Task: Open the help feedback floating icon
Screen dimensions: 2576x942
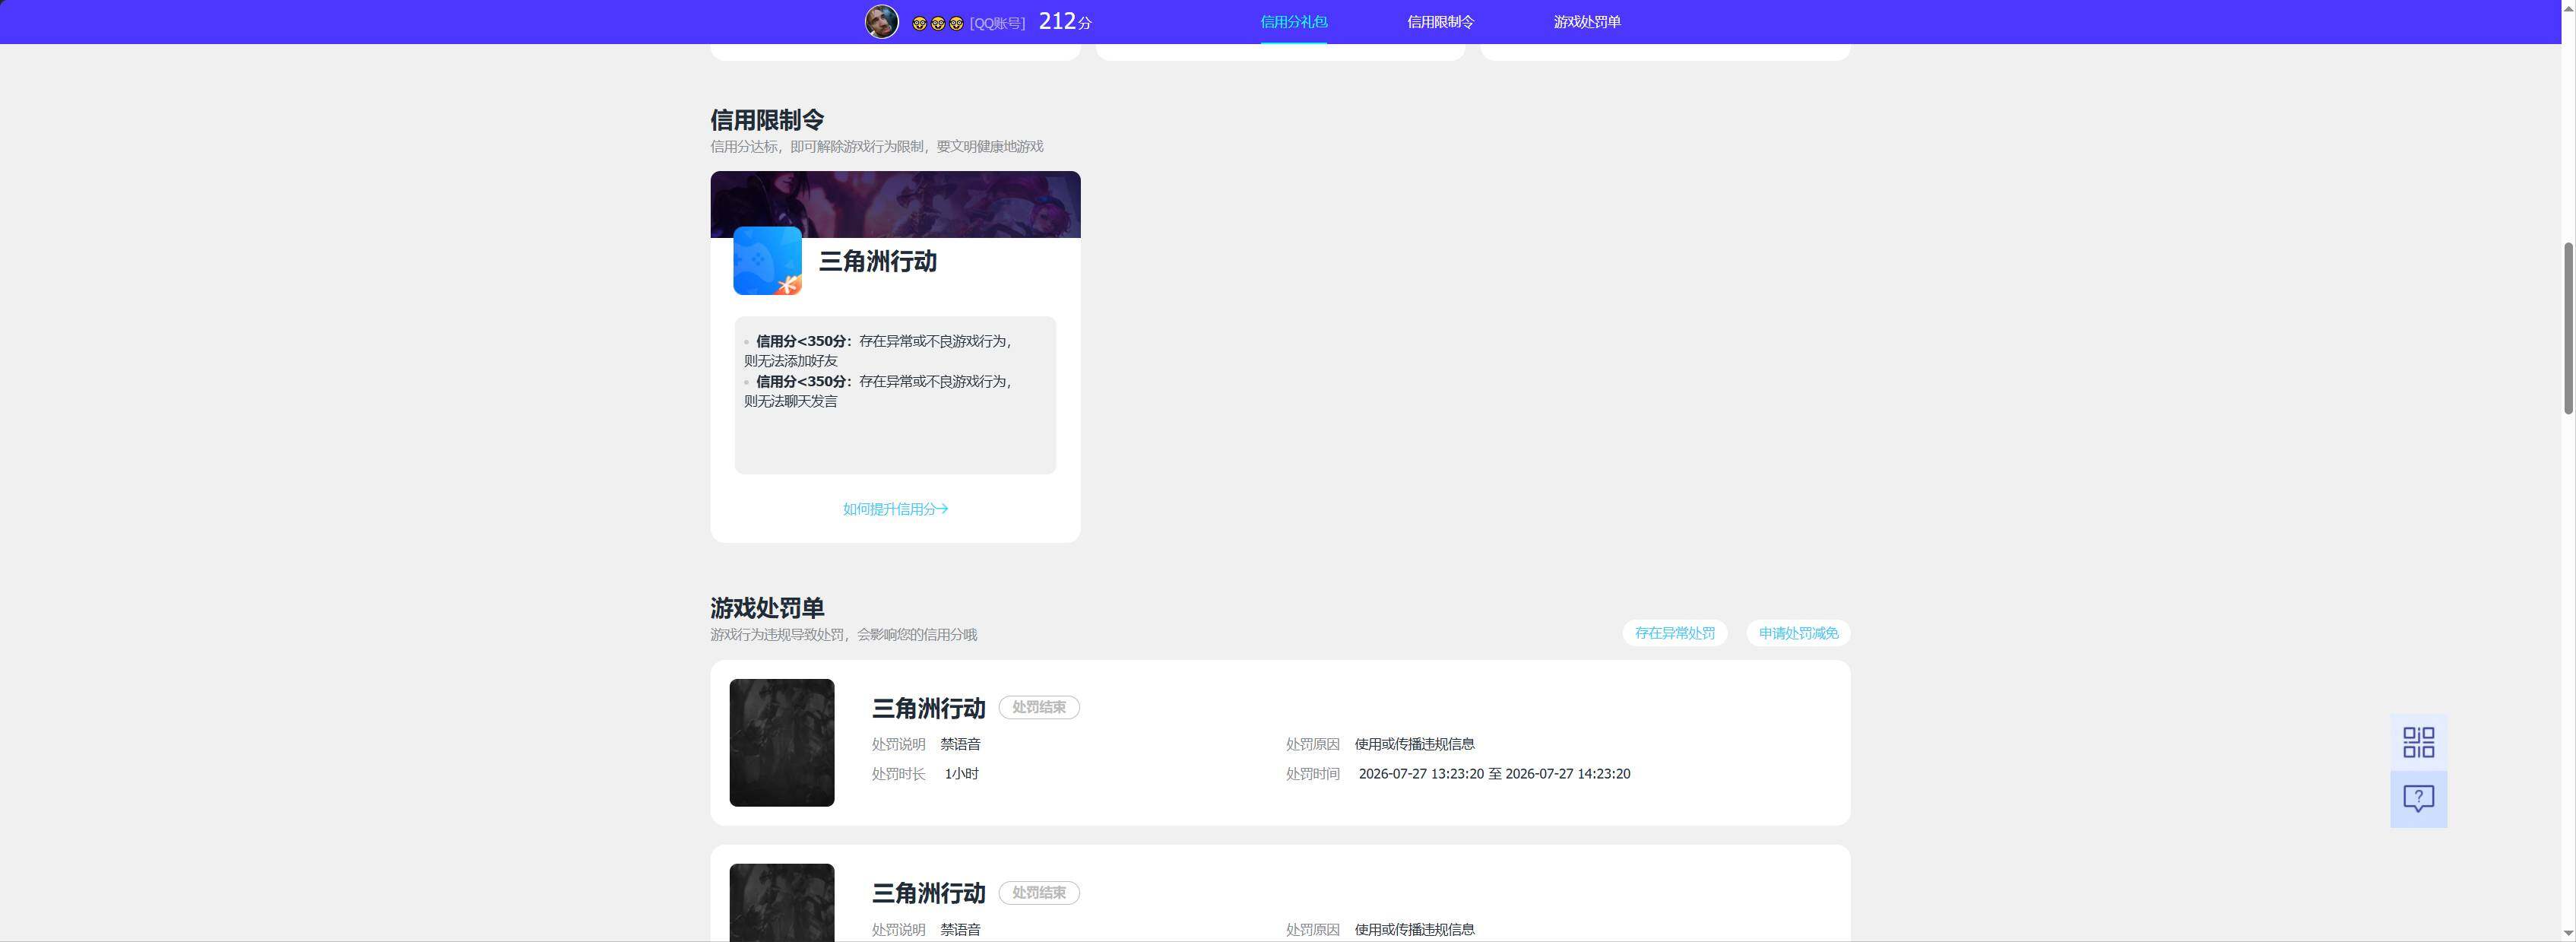Action: pos(2418,799)
